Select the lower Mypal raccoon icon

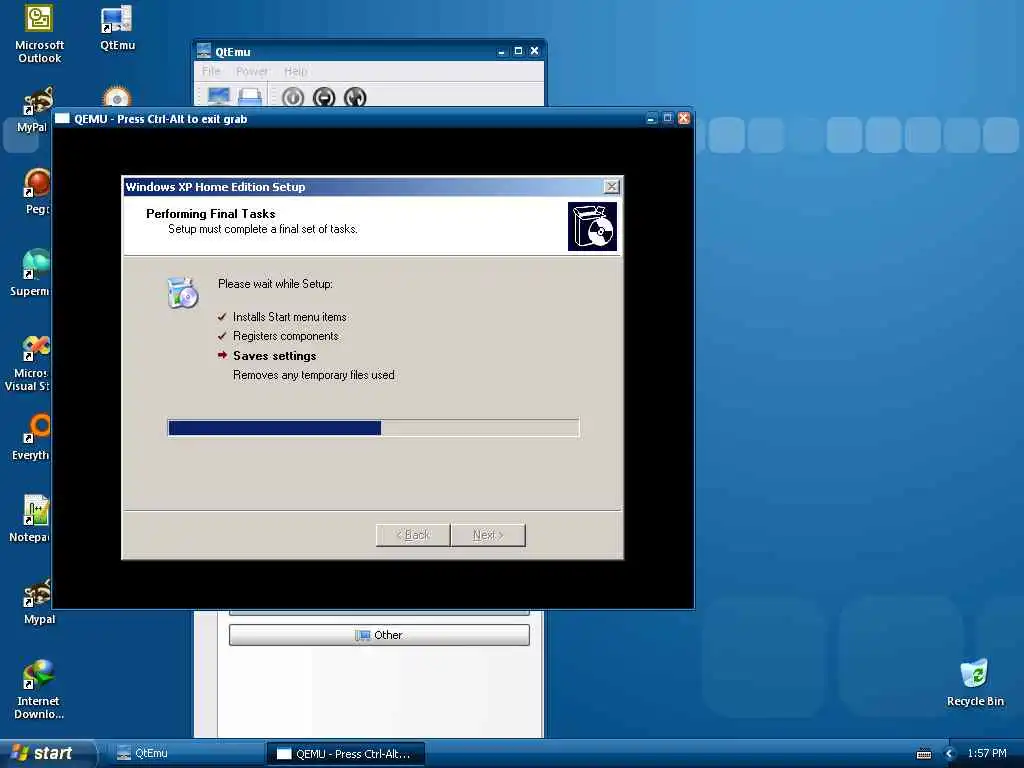click(37, 592)
